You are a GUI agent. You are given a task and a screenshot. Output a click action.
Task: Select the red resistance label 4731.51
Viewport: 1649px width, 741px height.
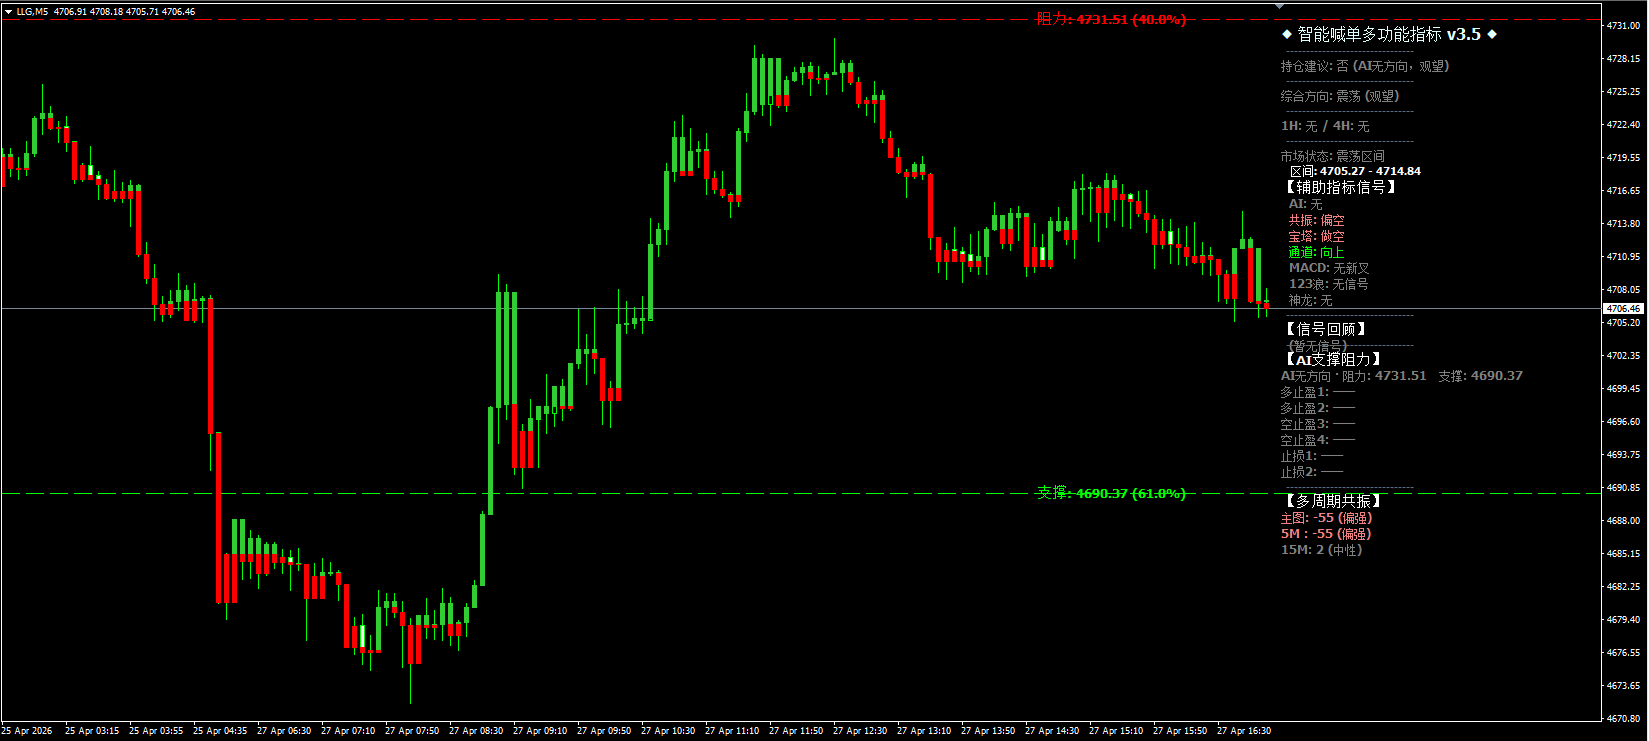pos(1110,19)
